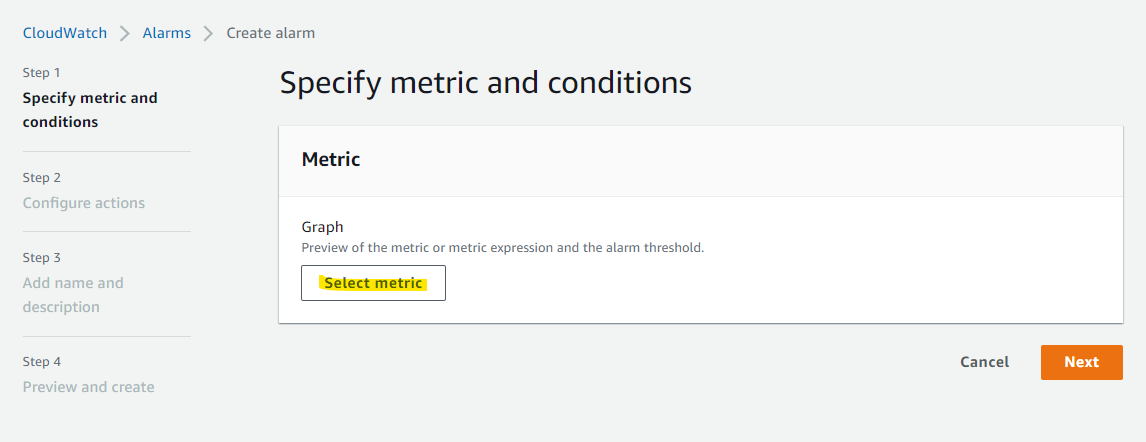1146x442 pixels.
Task: Cancel the alarm creation
Action: [x=984, y=362]
